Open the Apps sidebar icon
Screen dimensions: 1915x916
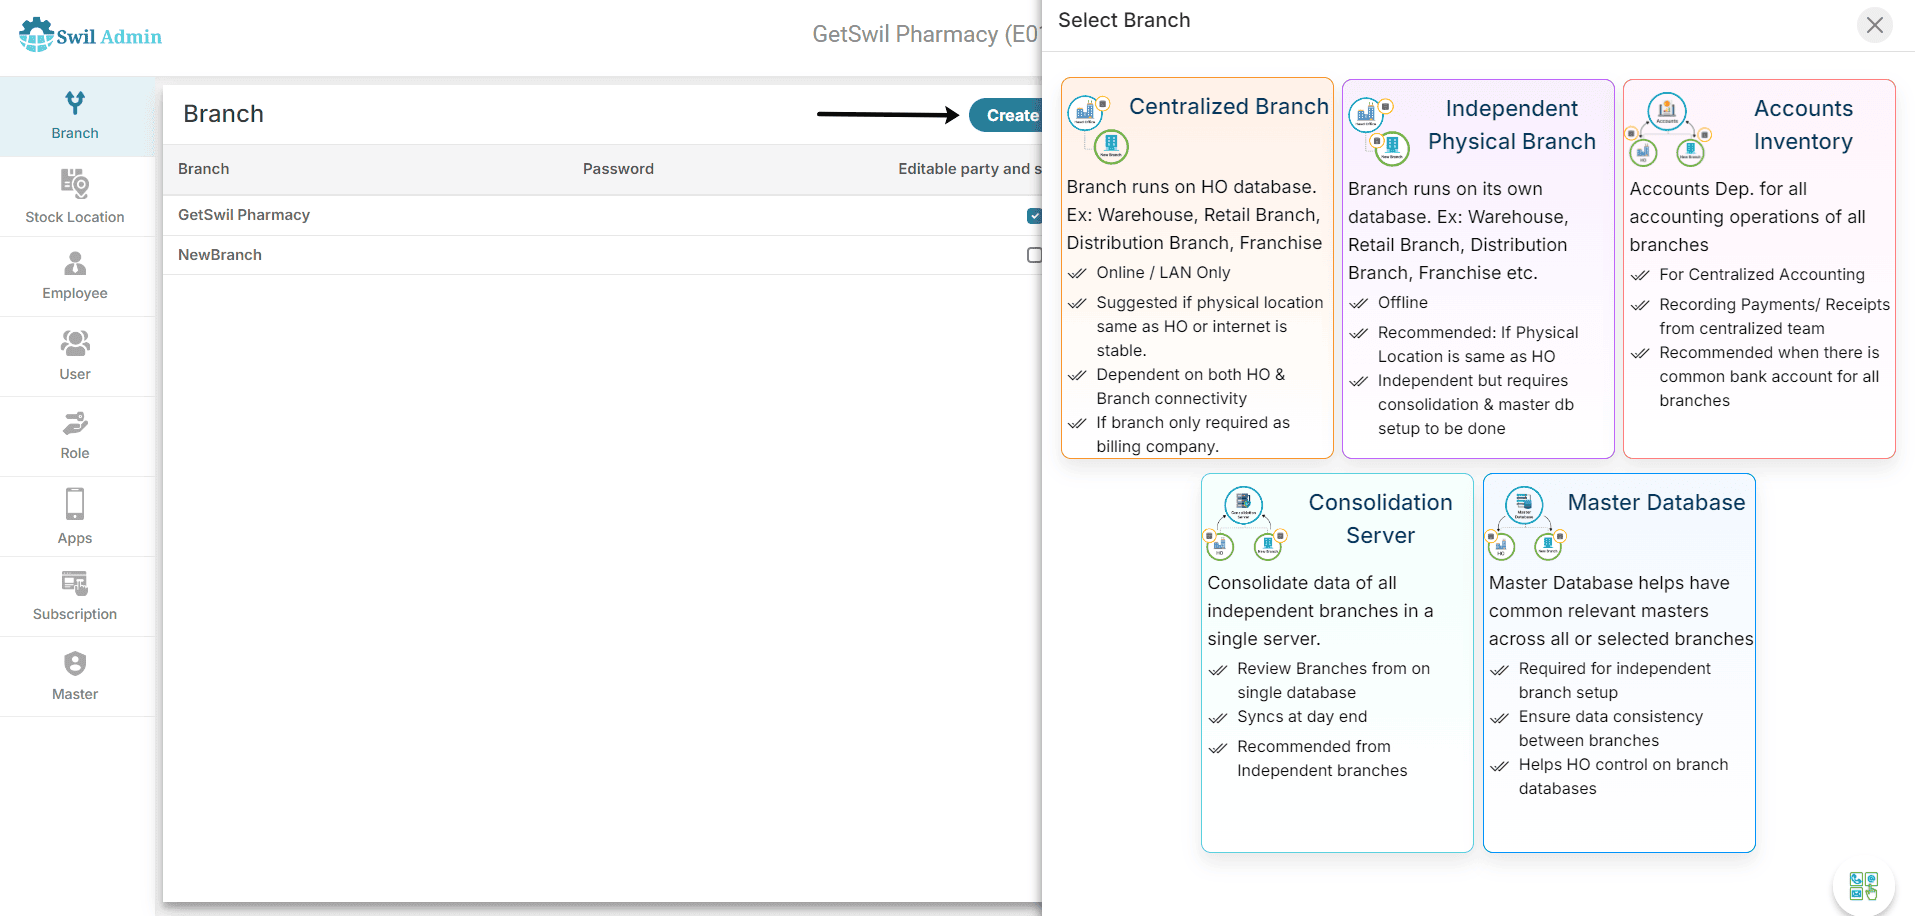tap(75, 504)
